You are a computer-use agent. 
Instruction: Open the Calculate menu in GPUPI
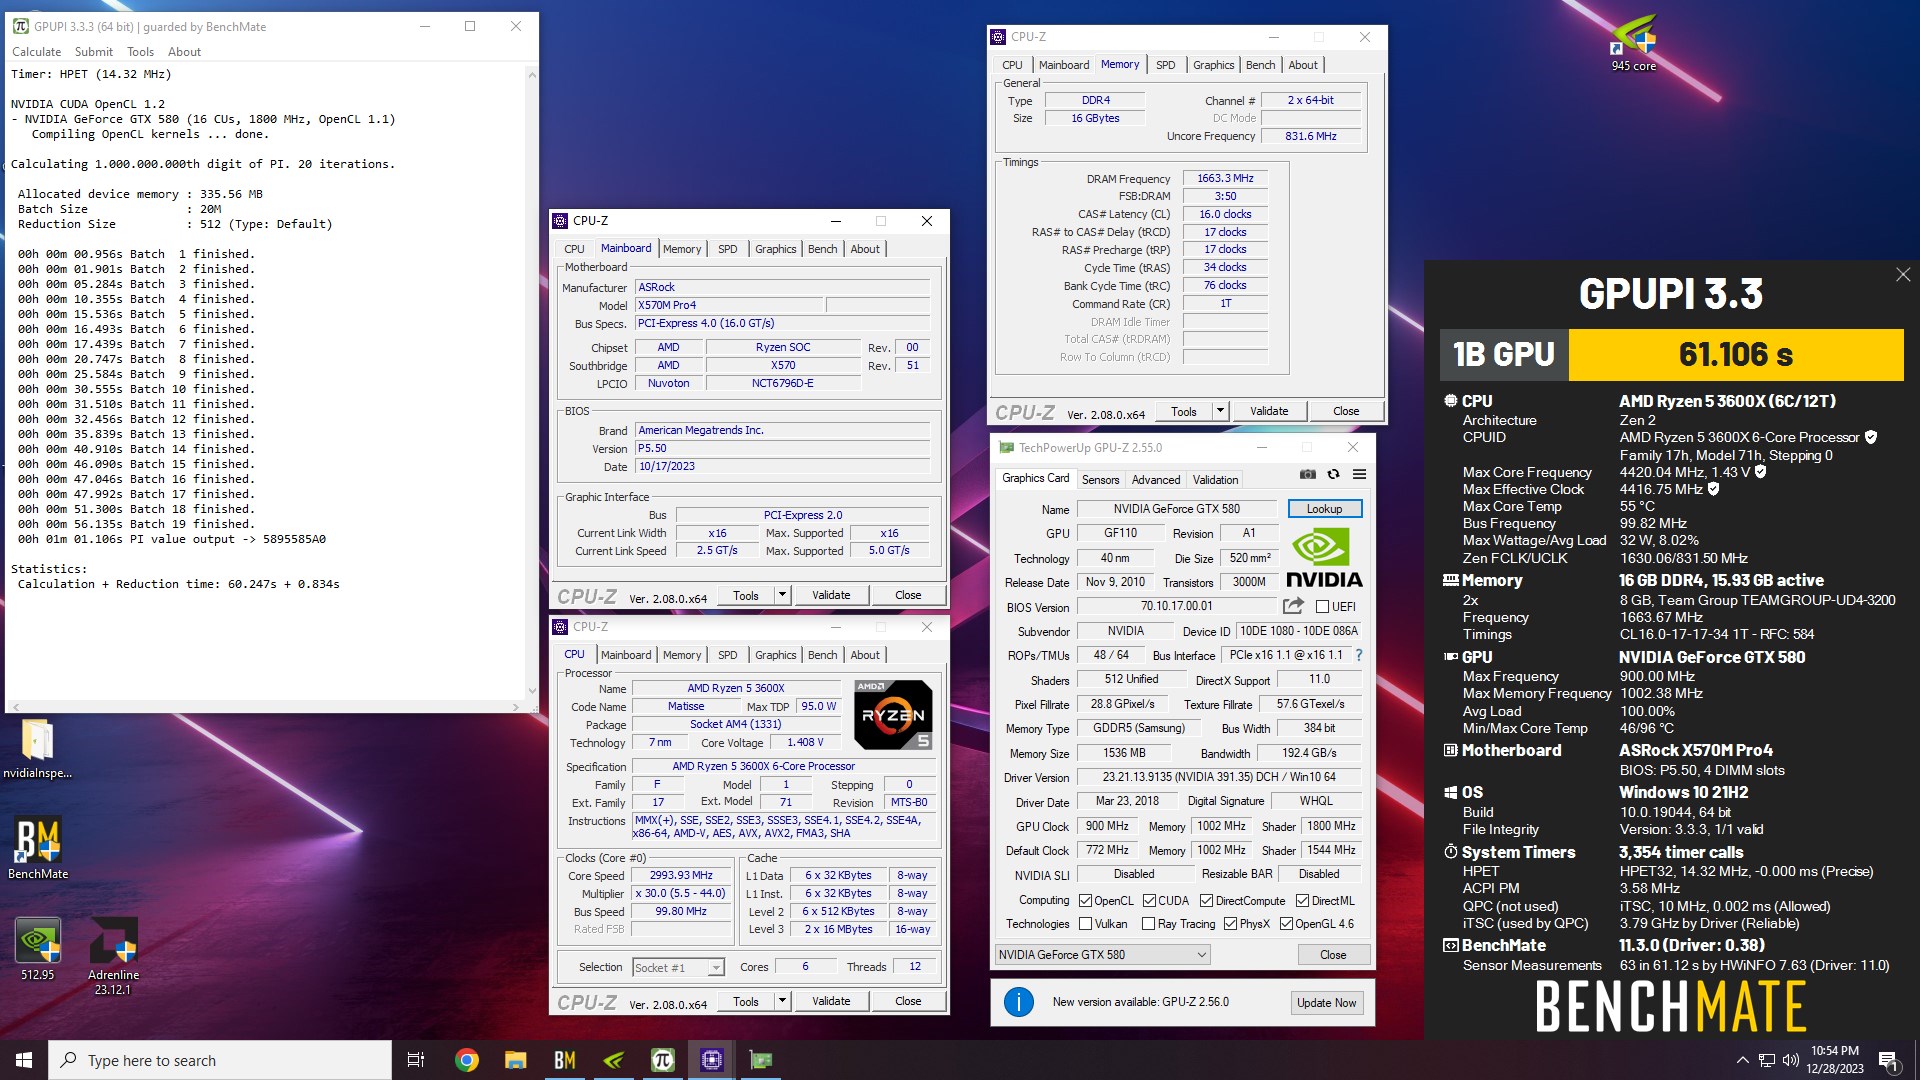click(x=36, y=52)
